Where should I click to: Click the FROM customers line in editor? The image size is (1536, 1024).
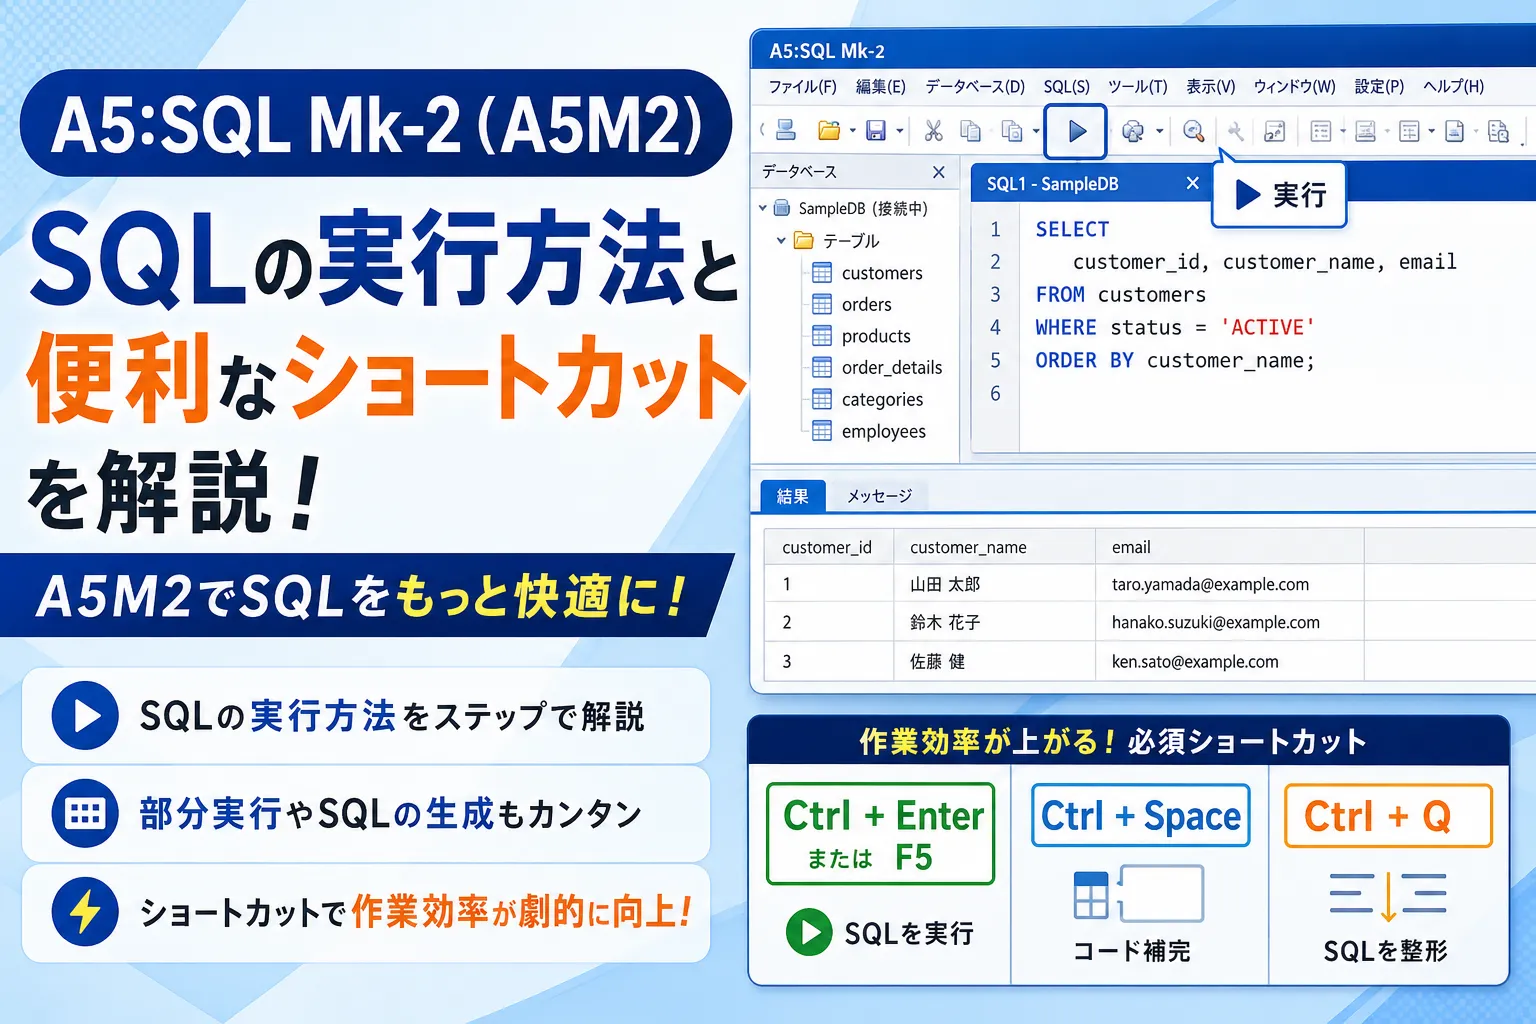coord(1120,295)
